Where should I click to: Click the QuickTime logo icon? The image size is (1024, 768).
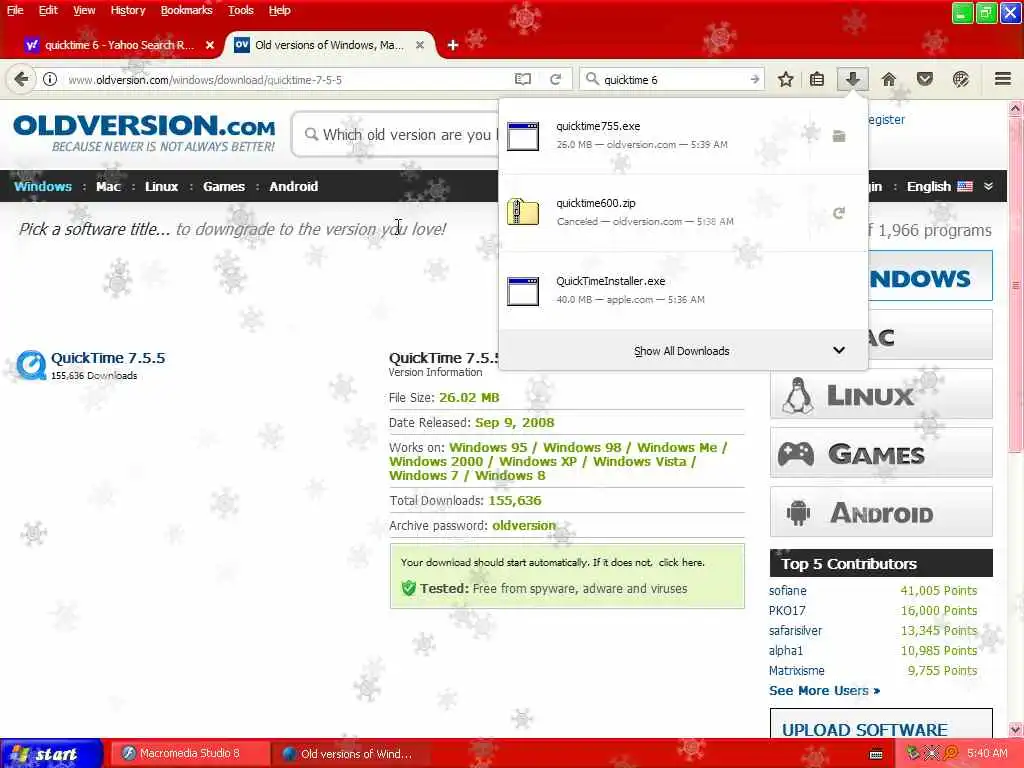pos(31,365)
